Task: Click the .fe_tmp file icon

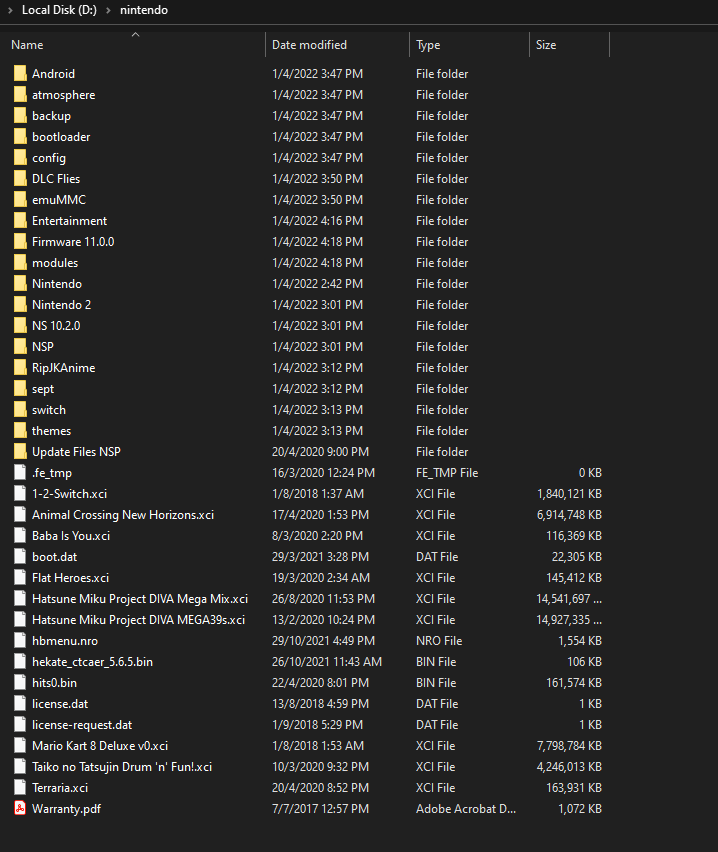Action: click(20, 473)
